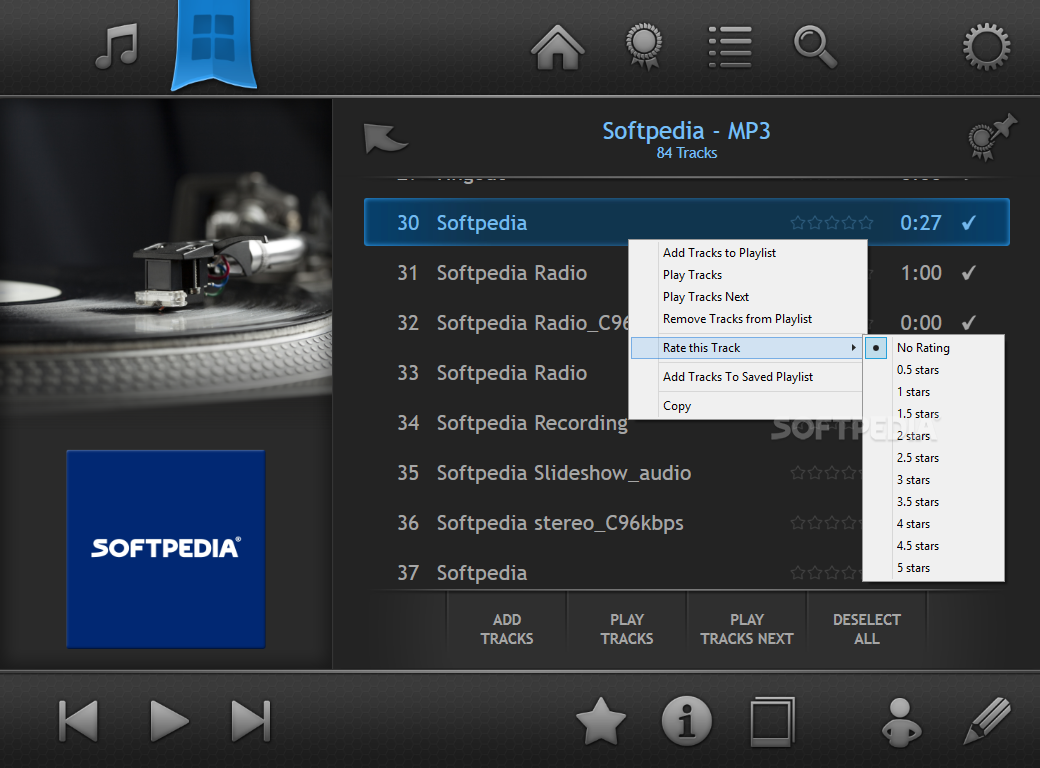
Task: Click the PLAY TRACKS NEXT button
Action: 747,629
